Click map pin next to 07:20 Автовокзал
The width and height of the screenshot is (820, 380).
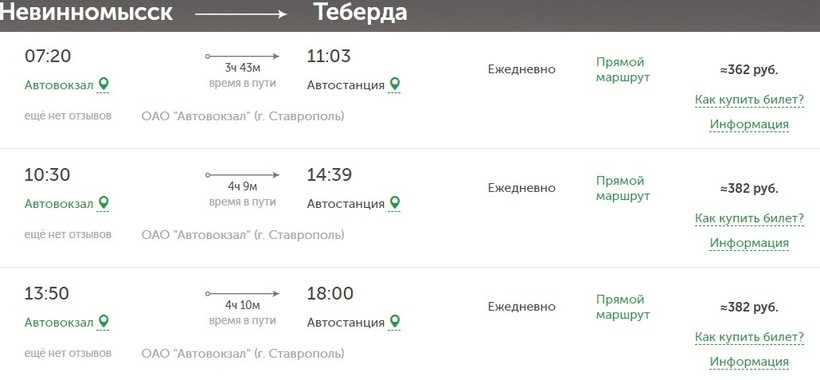104,84
